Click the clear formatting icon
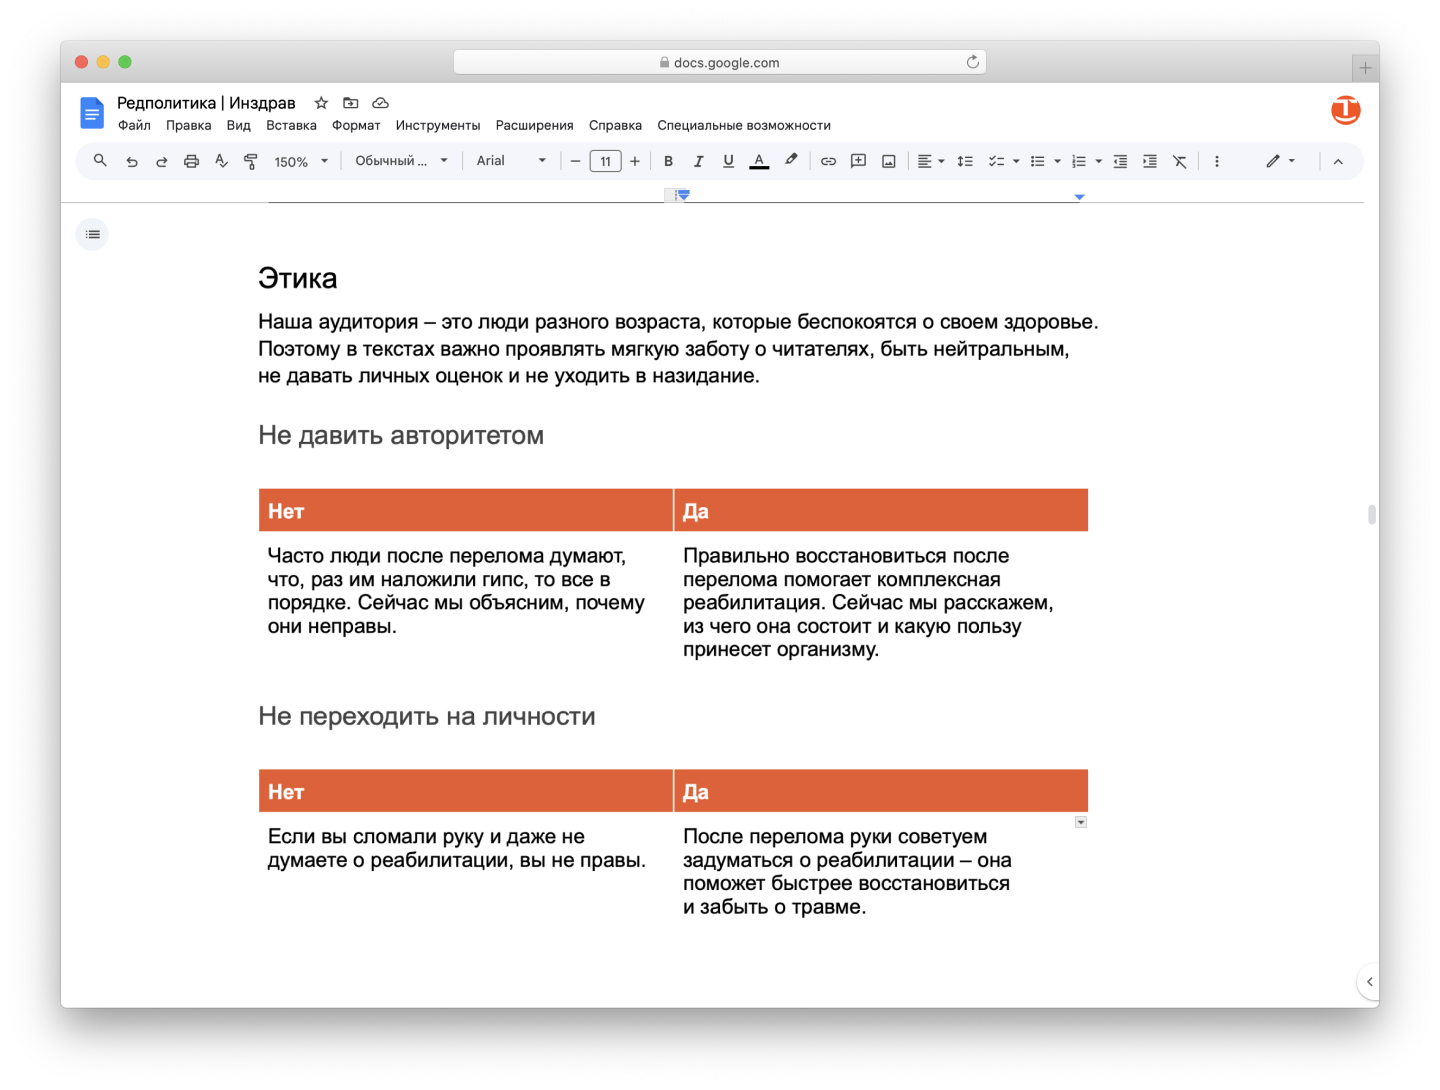The height and width of the screenshot is (1090, 1440). (1180, 161)
